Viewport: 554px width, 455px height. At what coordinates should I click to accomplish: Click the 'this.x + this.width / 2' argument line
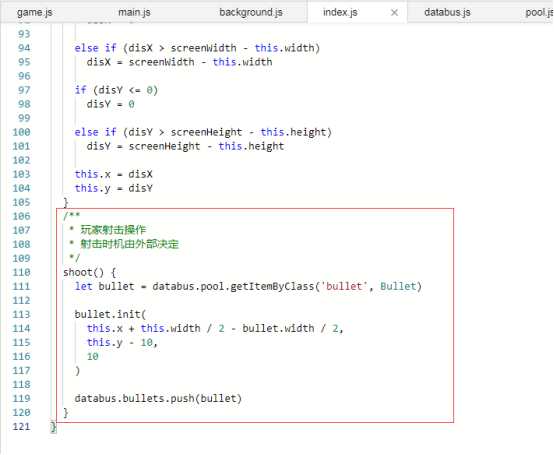215,328
